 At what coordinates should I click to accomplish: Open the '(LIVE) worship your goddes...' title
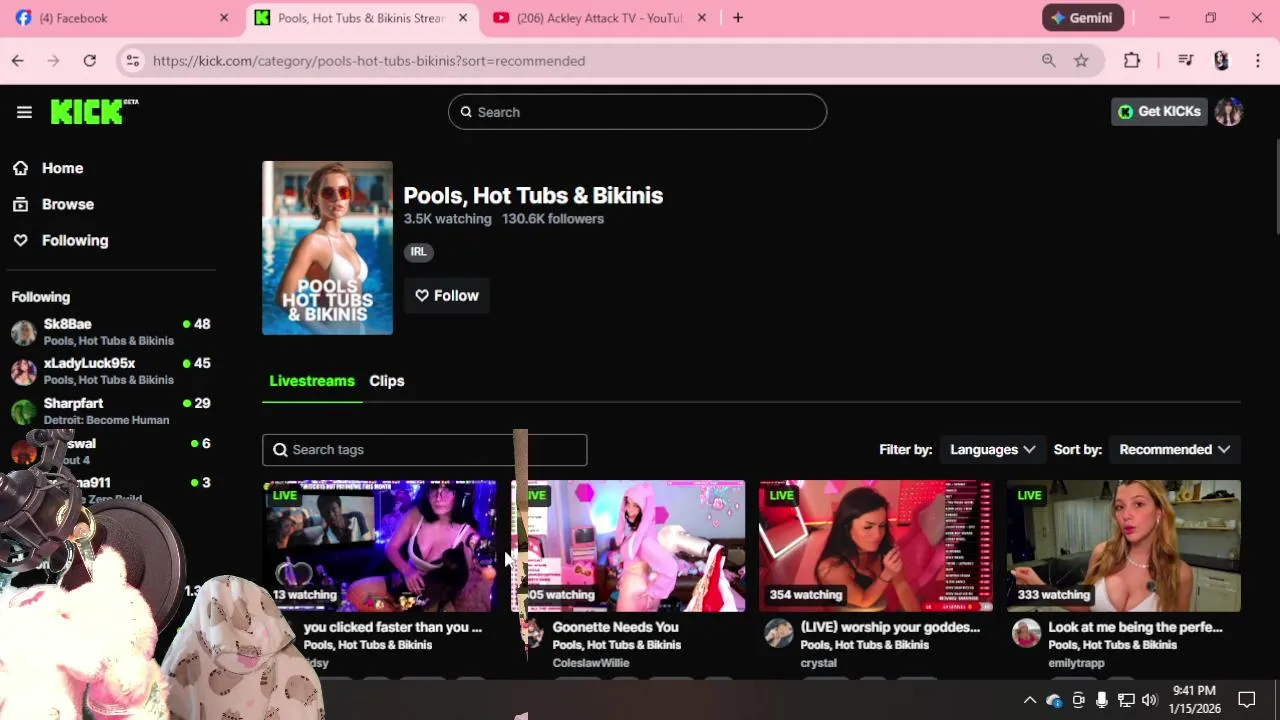(x=890, y=627)
